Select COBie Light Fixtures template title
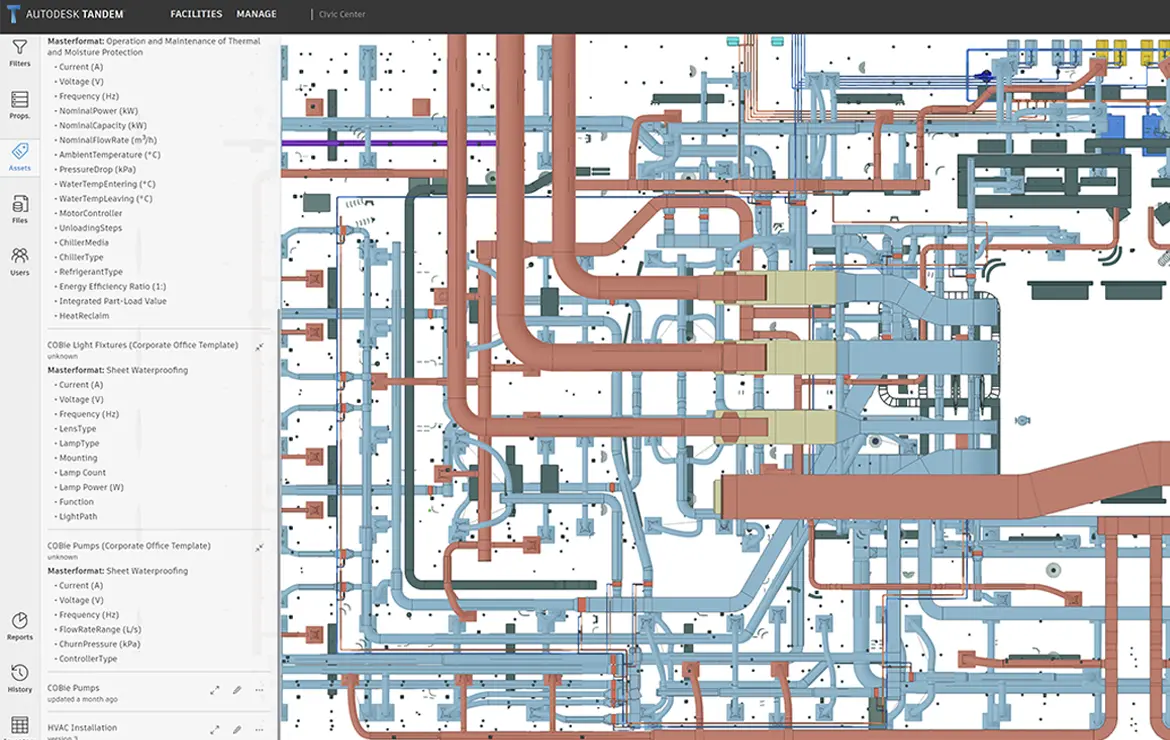The width and height of the screenshot is (1170, 740). 143,345
